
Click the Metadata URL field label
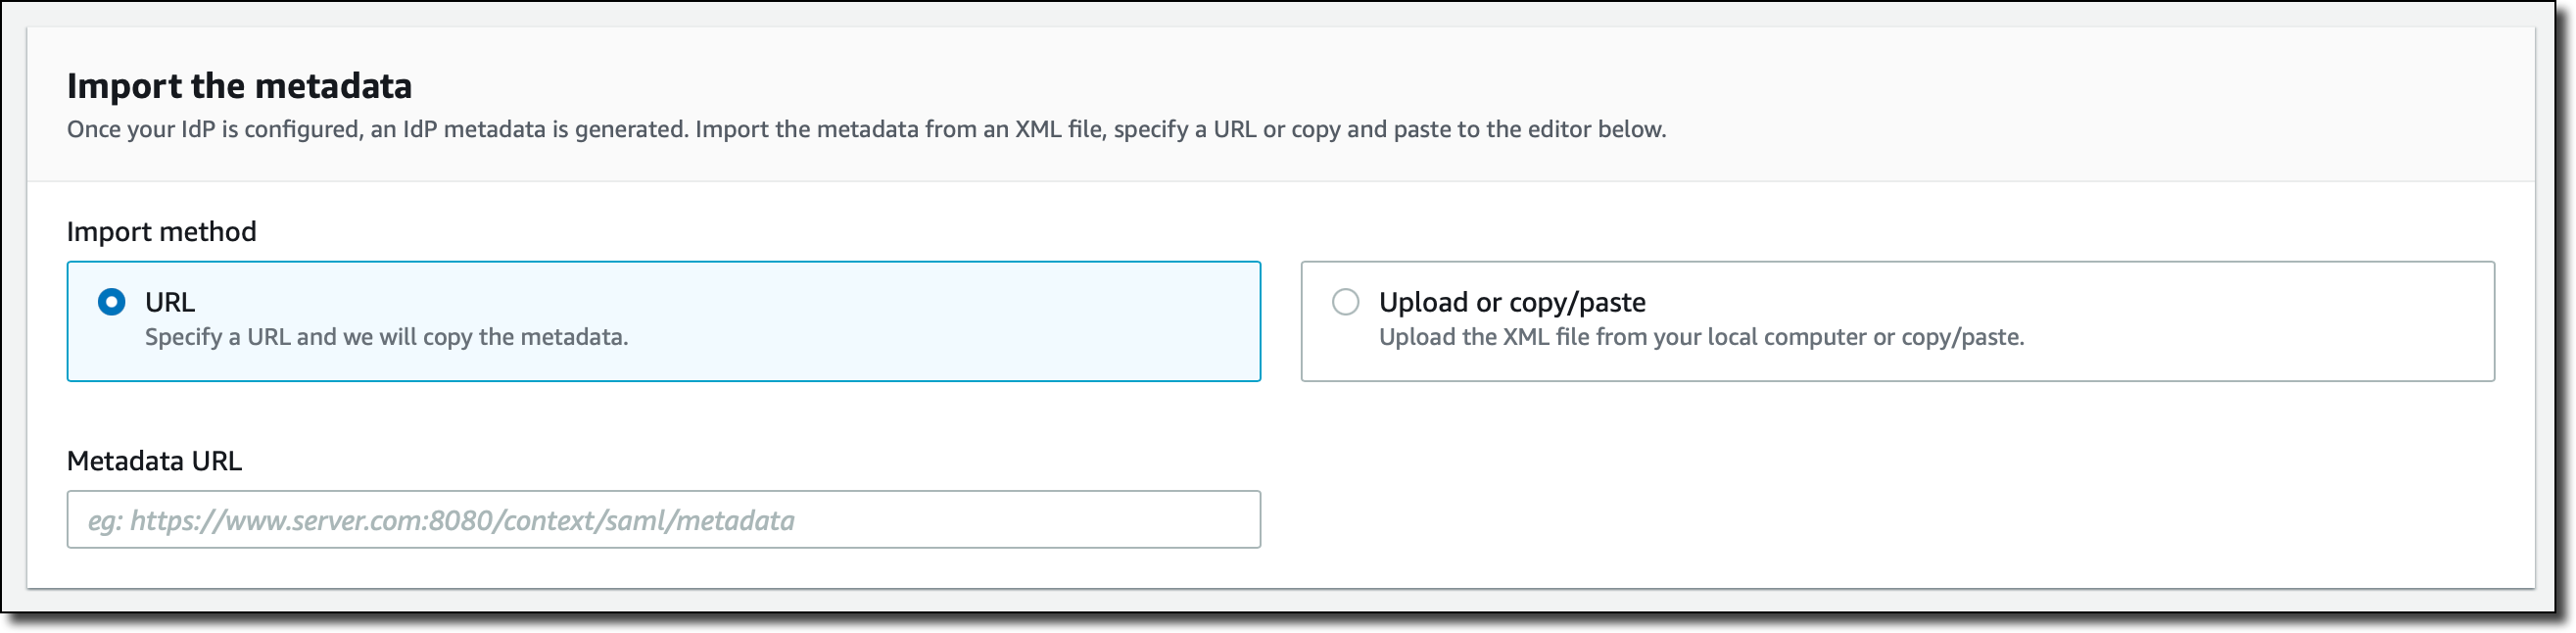pos(155,461)
